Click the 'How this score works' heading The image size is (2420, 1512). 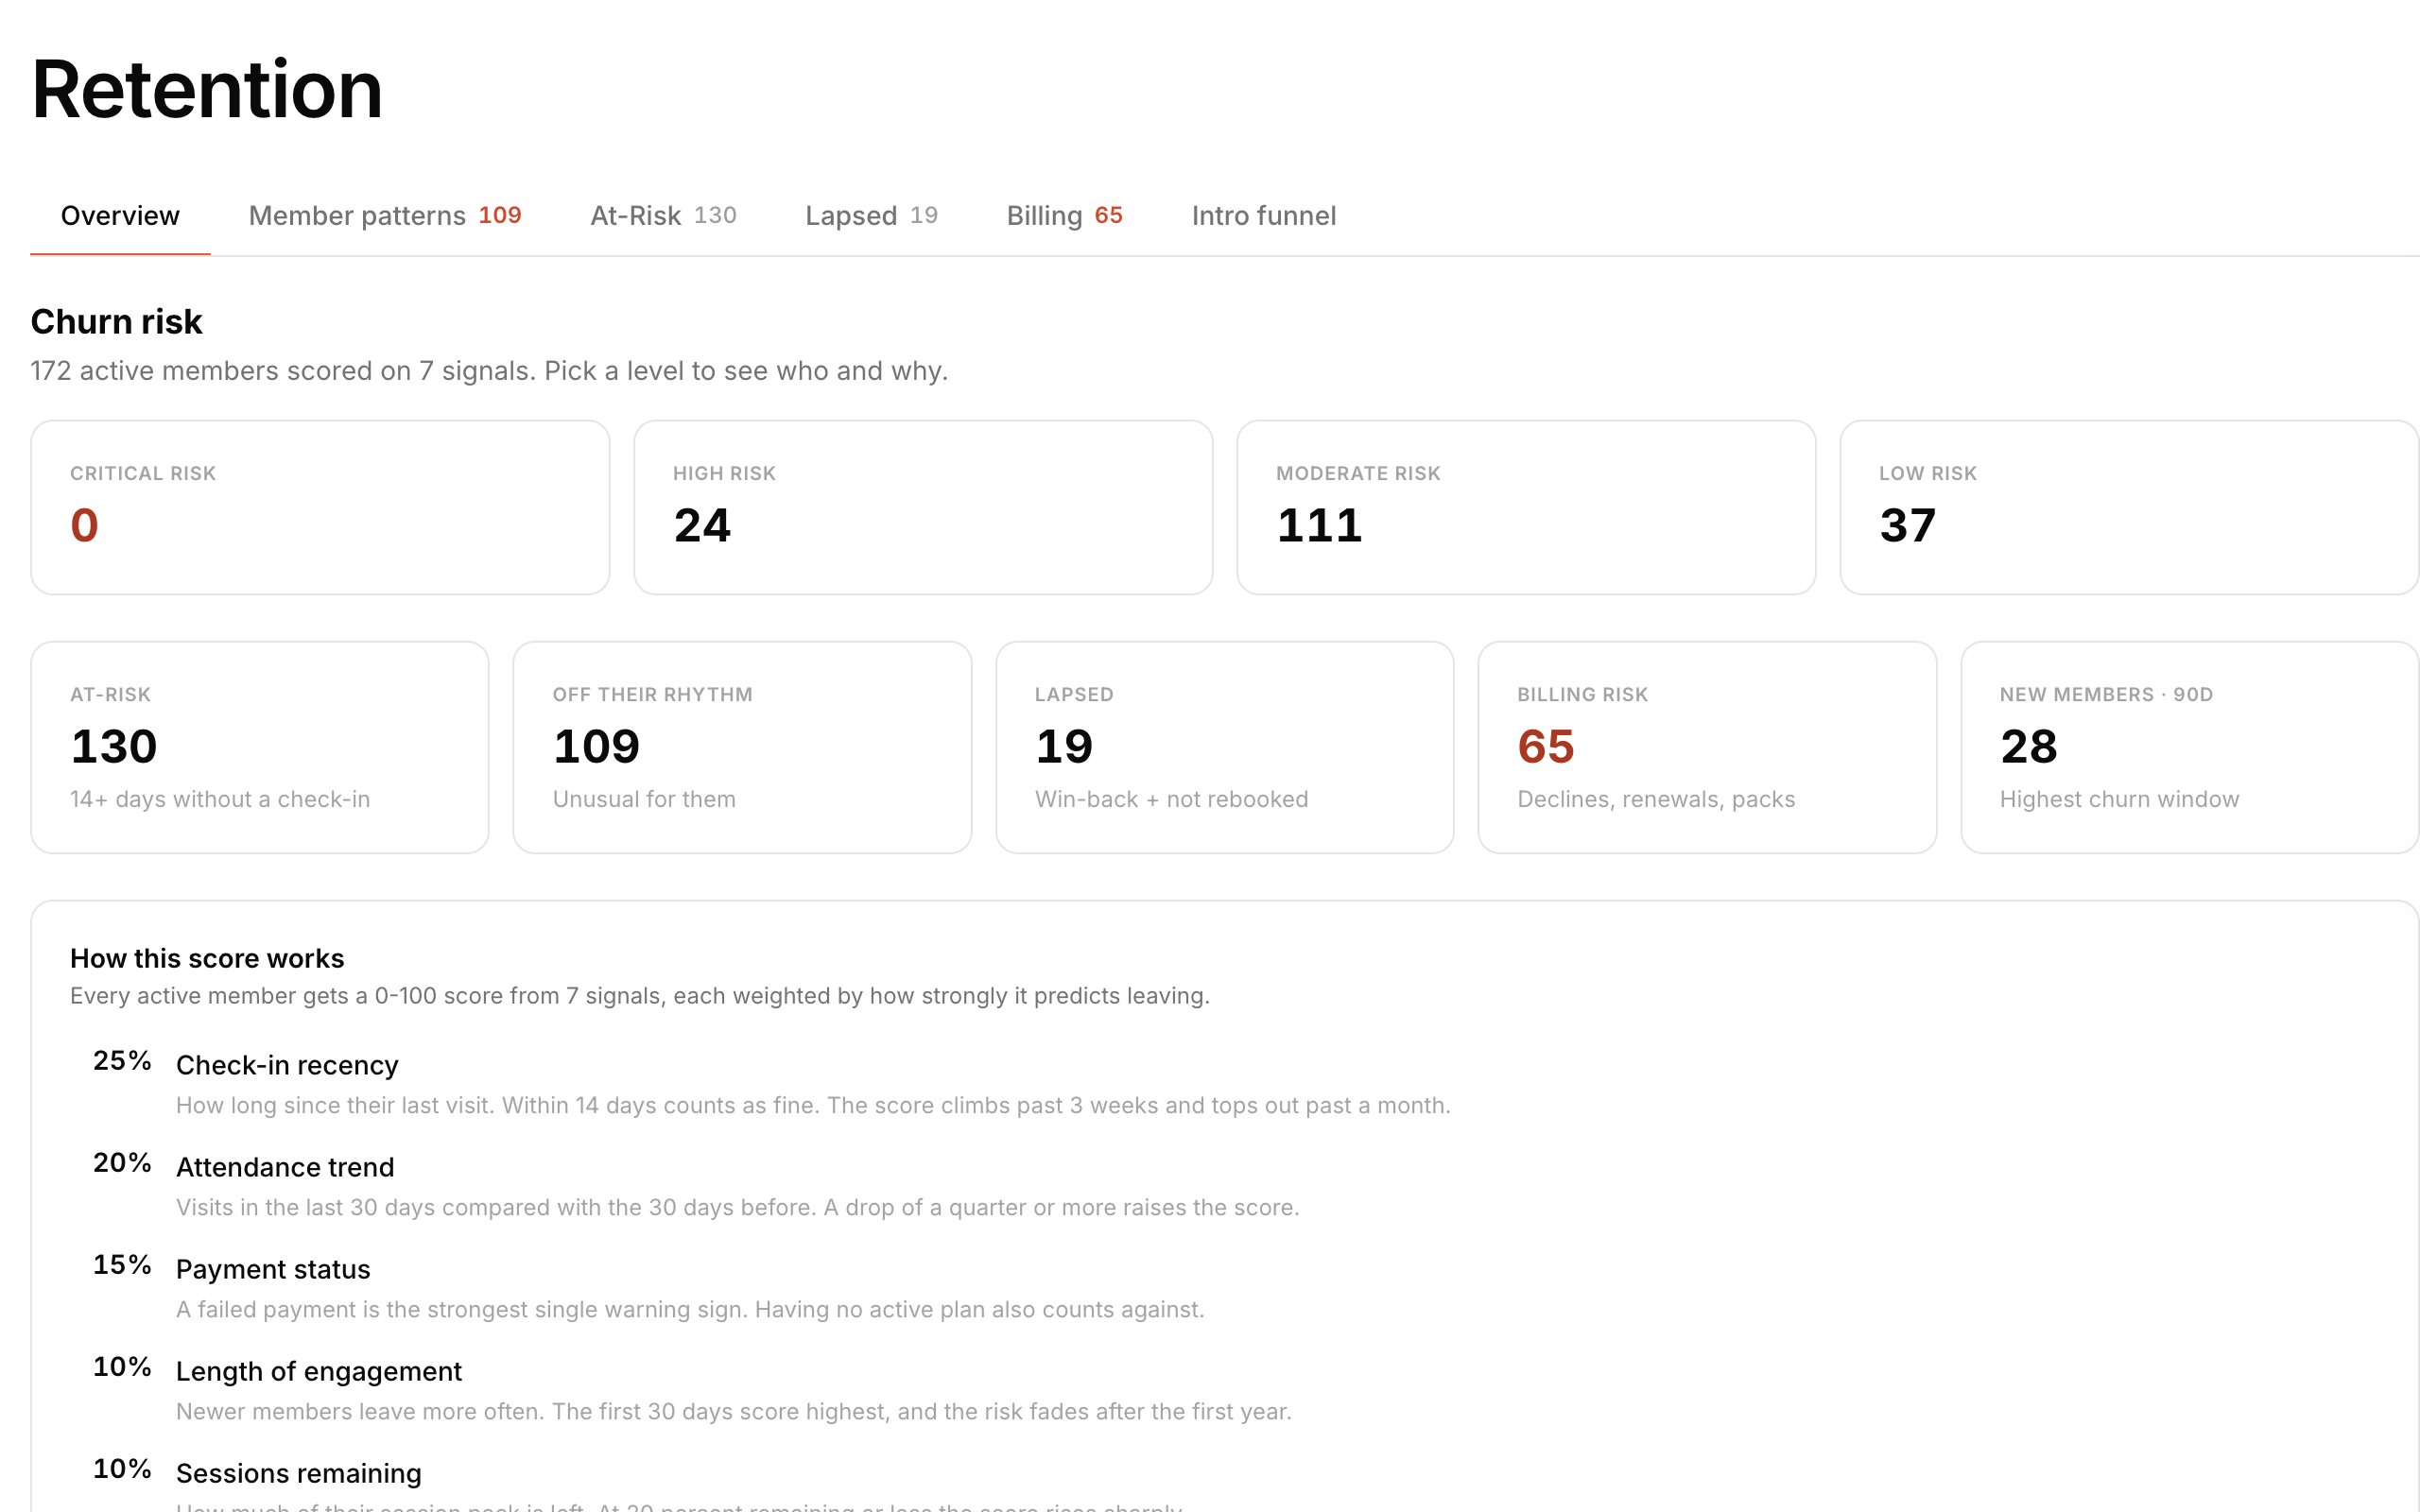coord(207,958)
